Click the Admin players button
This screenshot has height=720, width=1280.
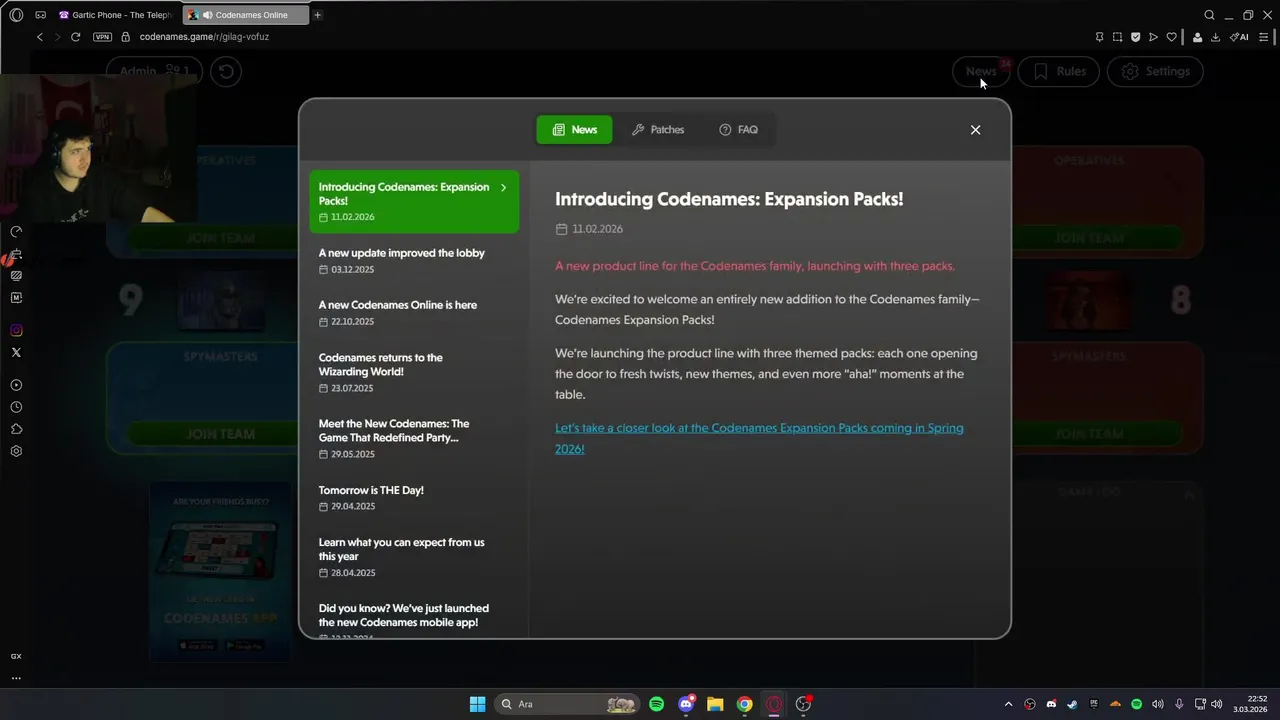click(154, 71)
